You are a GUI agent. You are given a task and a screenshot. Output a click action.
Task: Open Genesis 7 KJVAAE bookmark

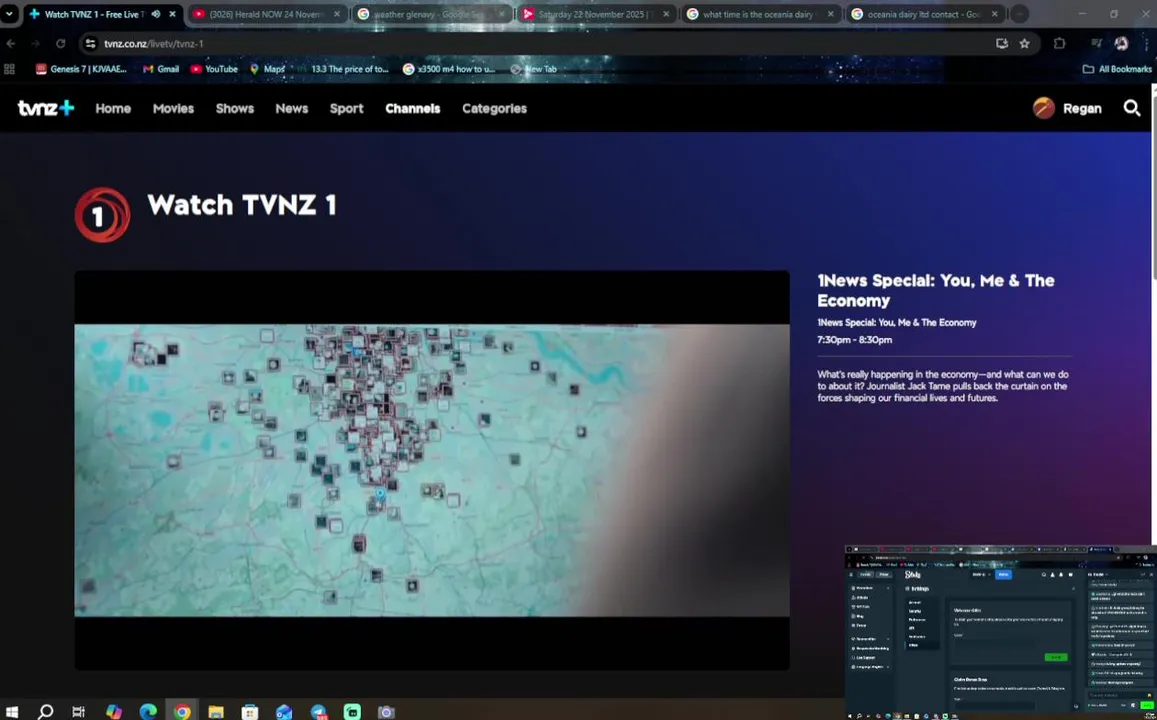tap(81, 69)
